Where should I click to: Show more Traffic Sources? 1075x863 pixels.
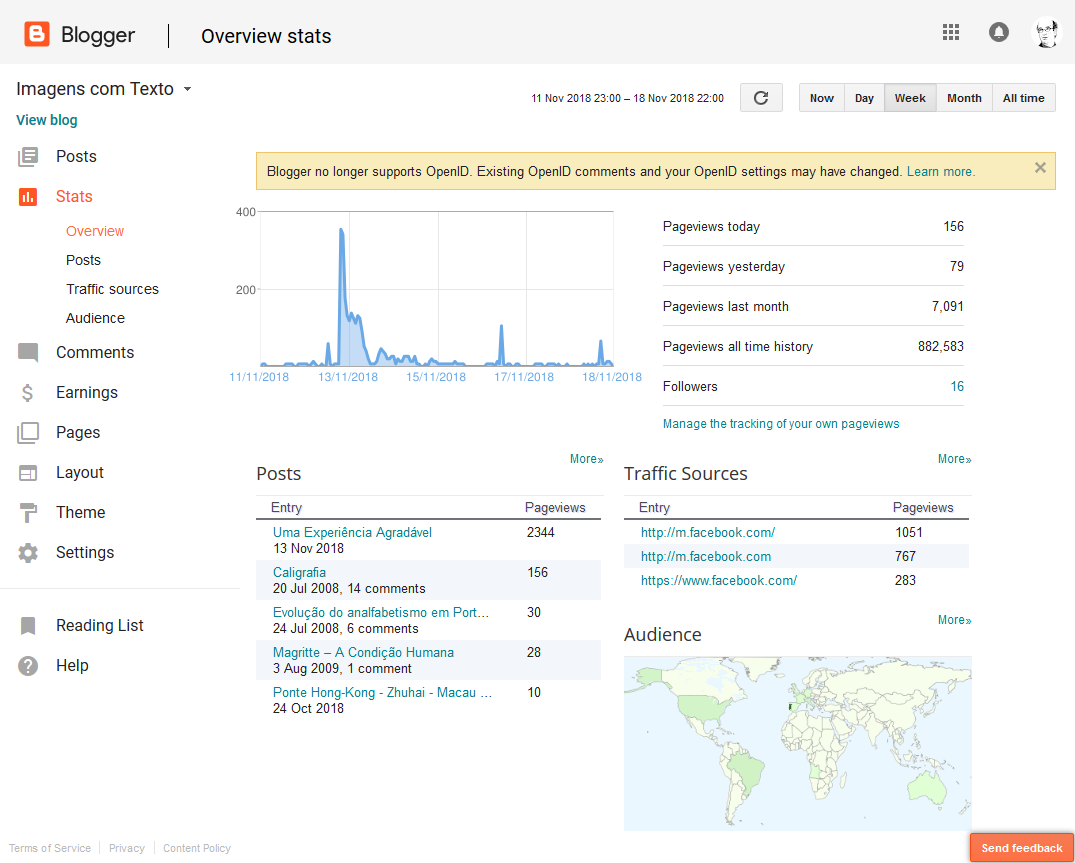954,459
